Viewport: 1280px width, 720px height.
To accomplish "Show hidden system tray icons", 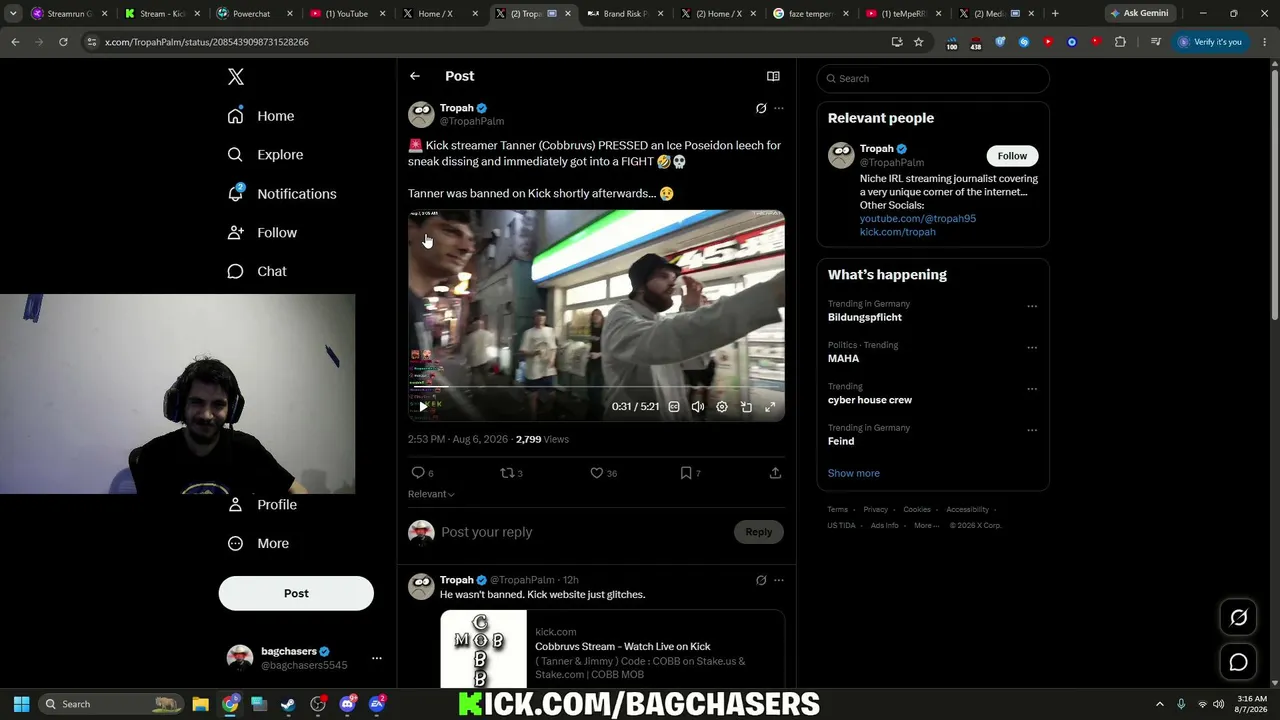I will click(x=1160, y=704).
